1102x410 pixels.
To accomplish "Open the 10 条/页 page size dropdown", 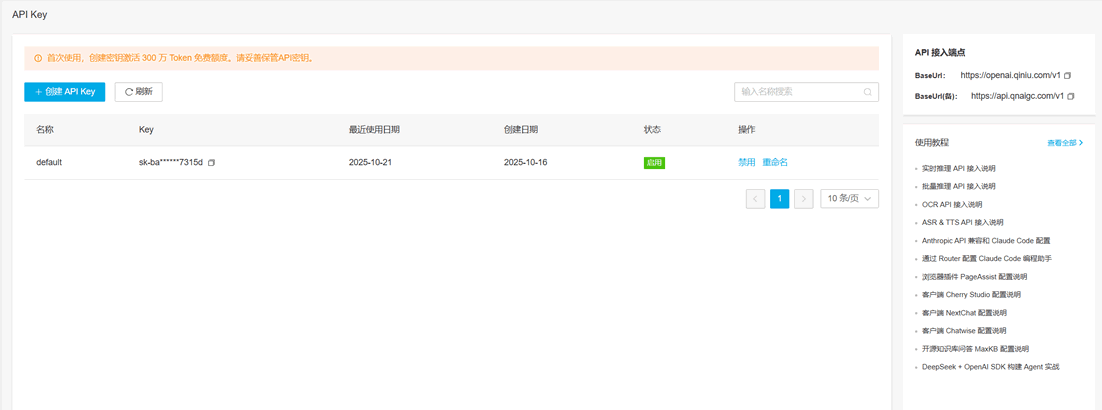I will click(x=849, y=199).
